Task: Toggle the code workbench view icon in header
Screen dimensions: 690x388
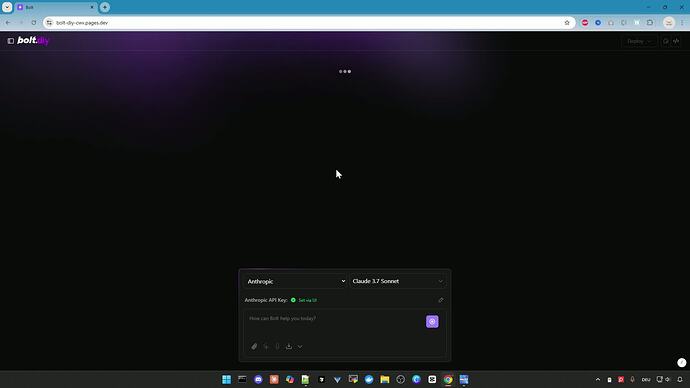Action: point(676,41)
